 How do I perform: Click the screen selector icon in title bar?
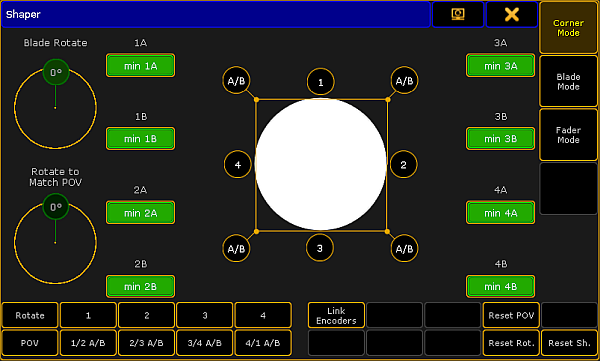click(x=458, y=15)
